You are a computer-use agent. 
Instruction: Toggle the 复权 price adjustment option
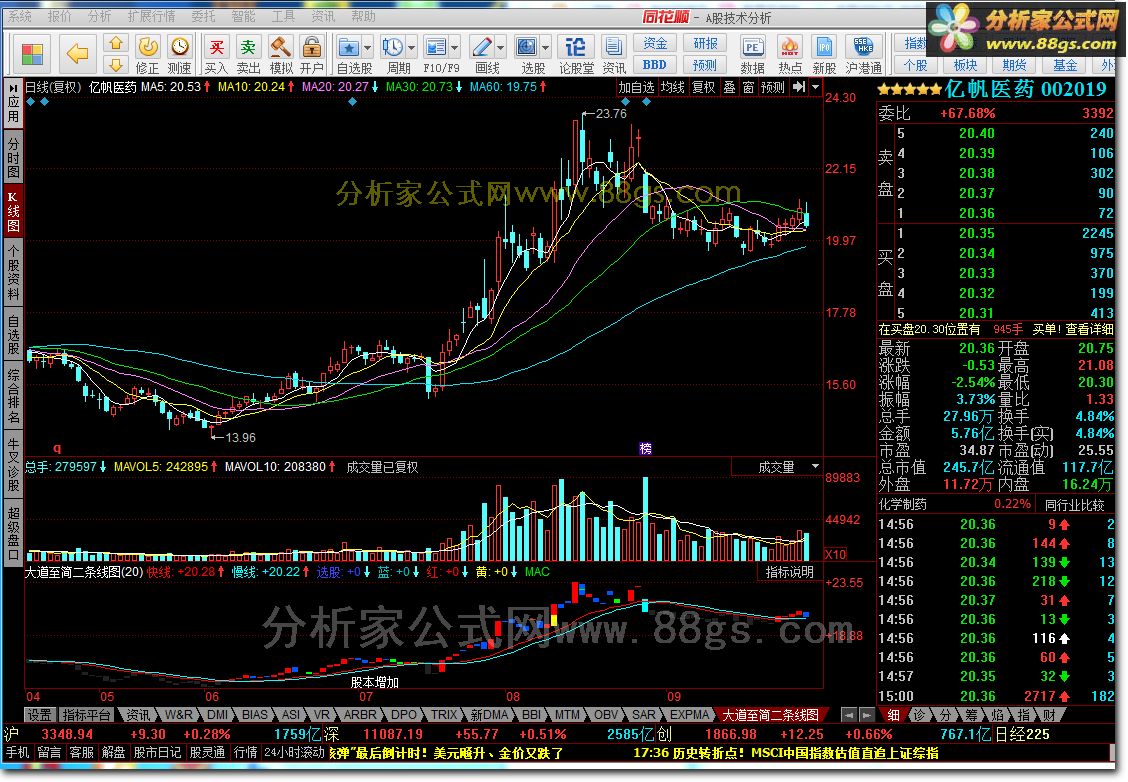point(703,87)
